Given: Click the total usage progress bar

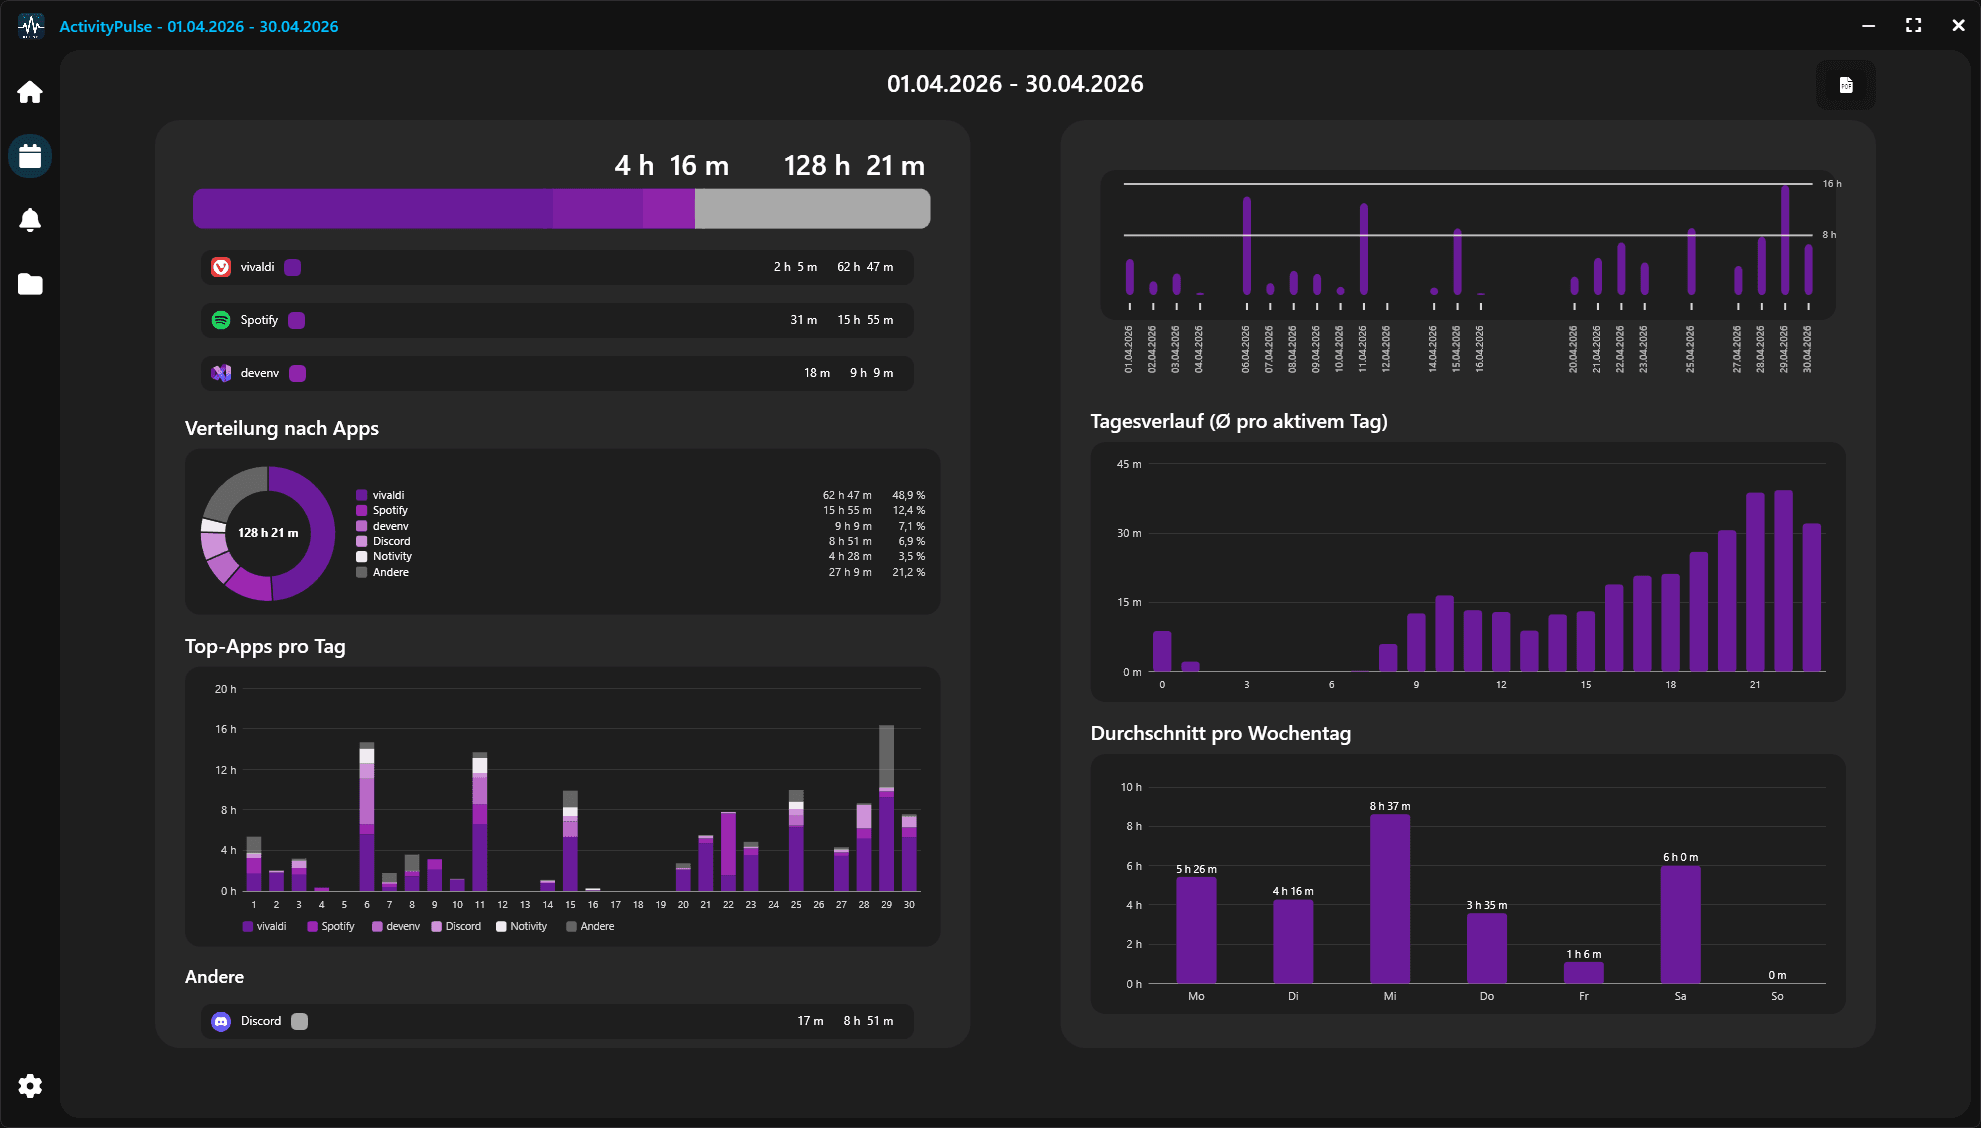Looking at the screenshot, I should click(561, 209).
